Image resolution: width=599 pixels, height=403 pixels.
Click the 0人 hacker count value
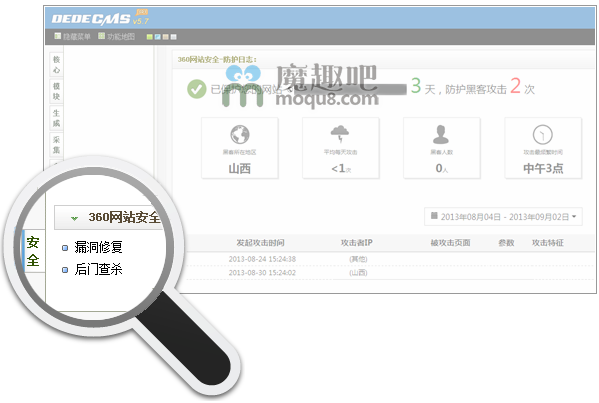point(442,168)
